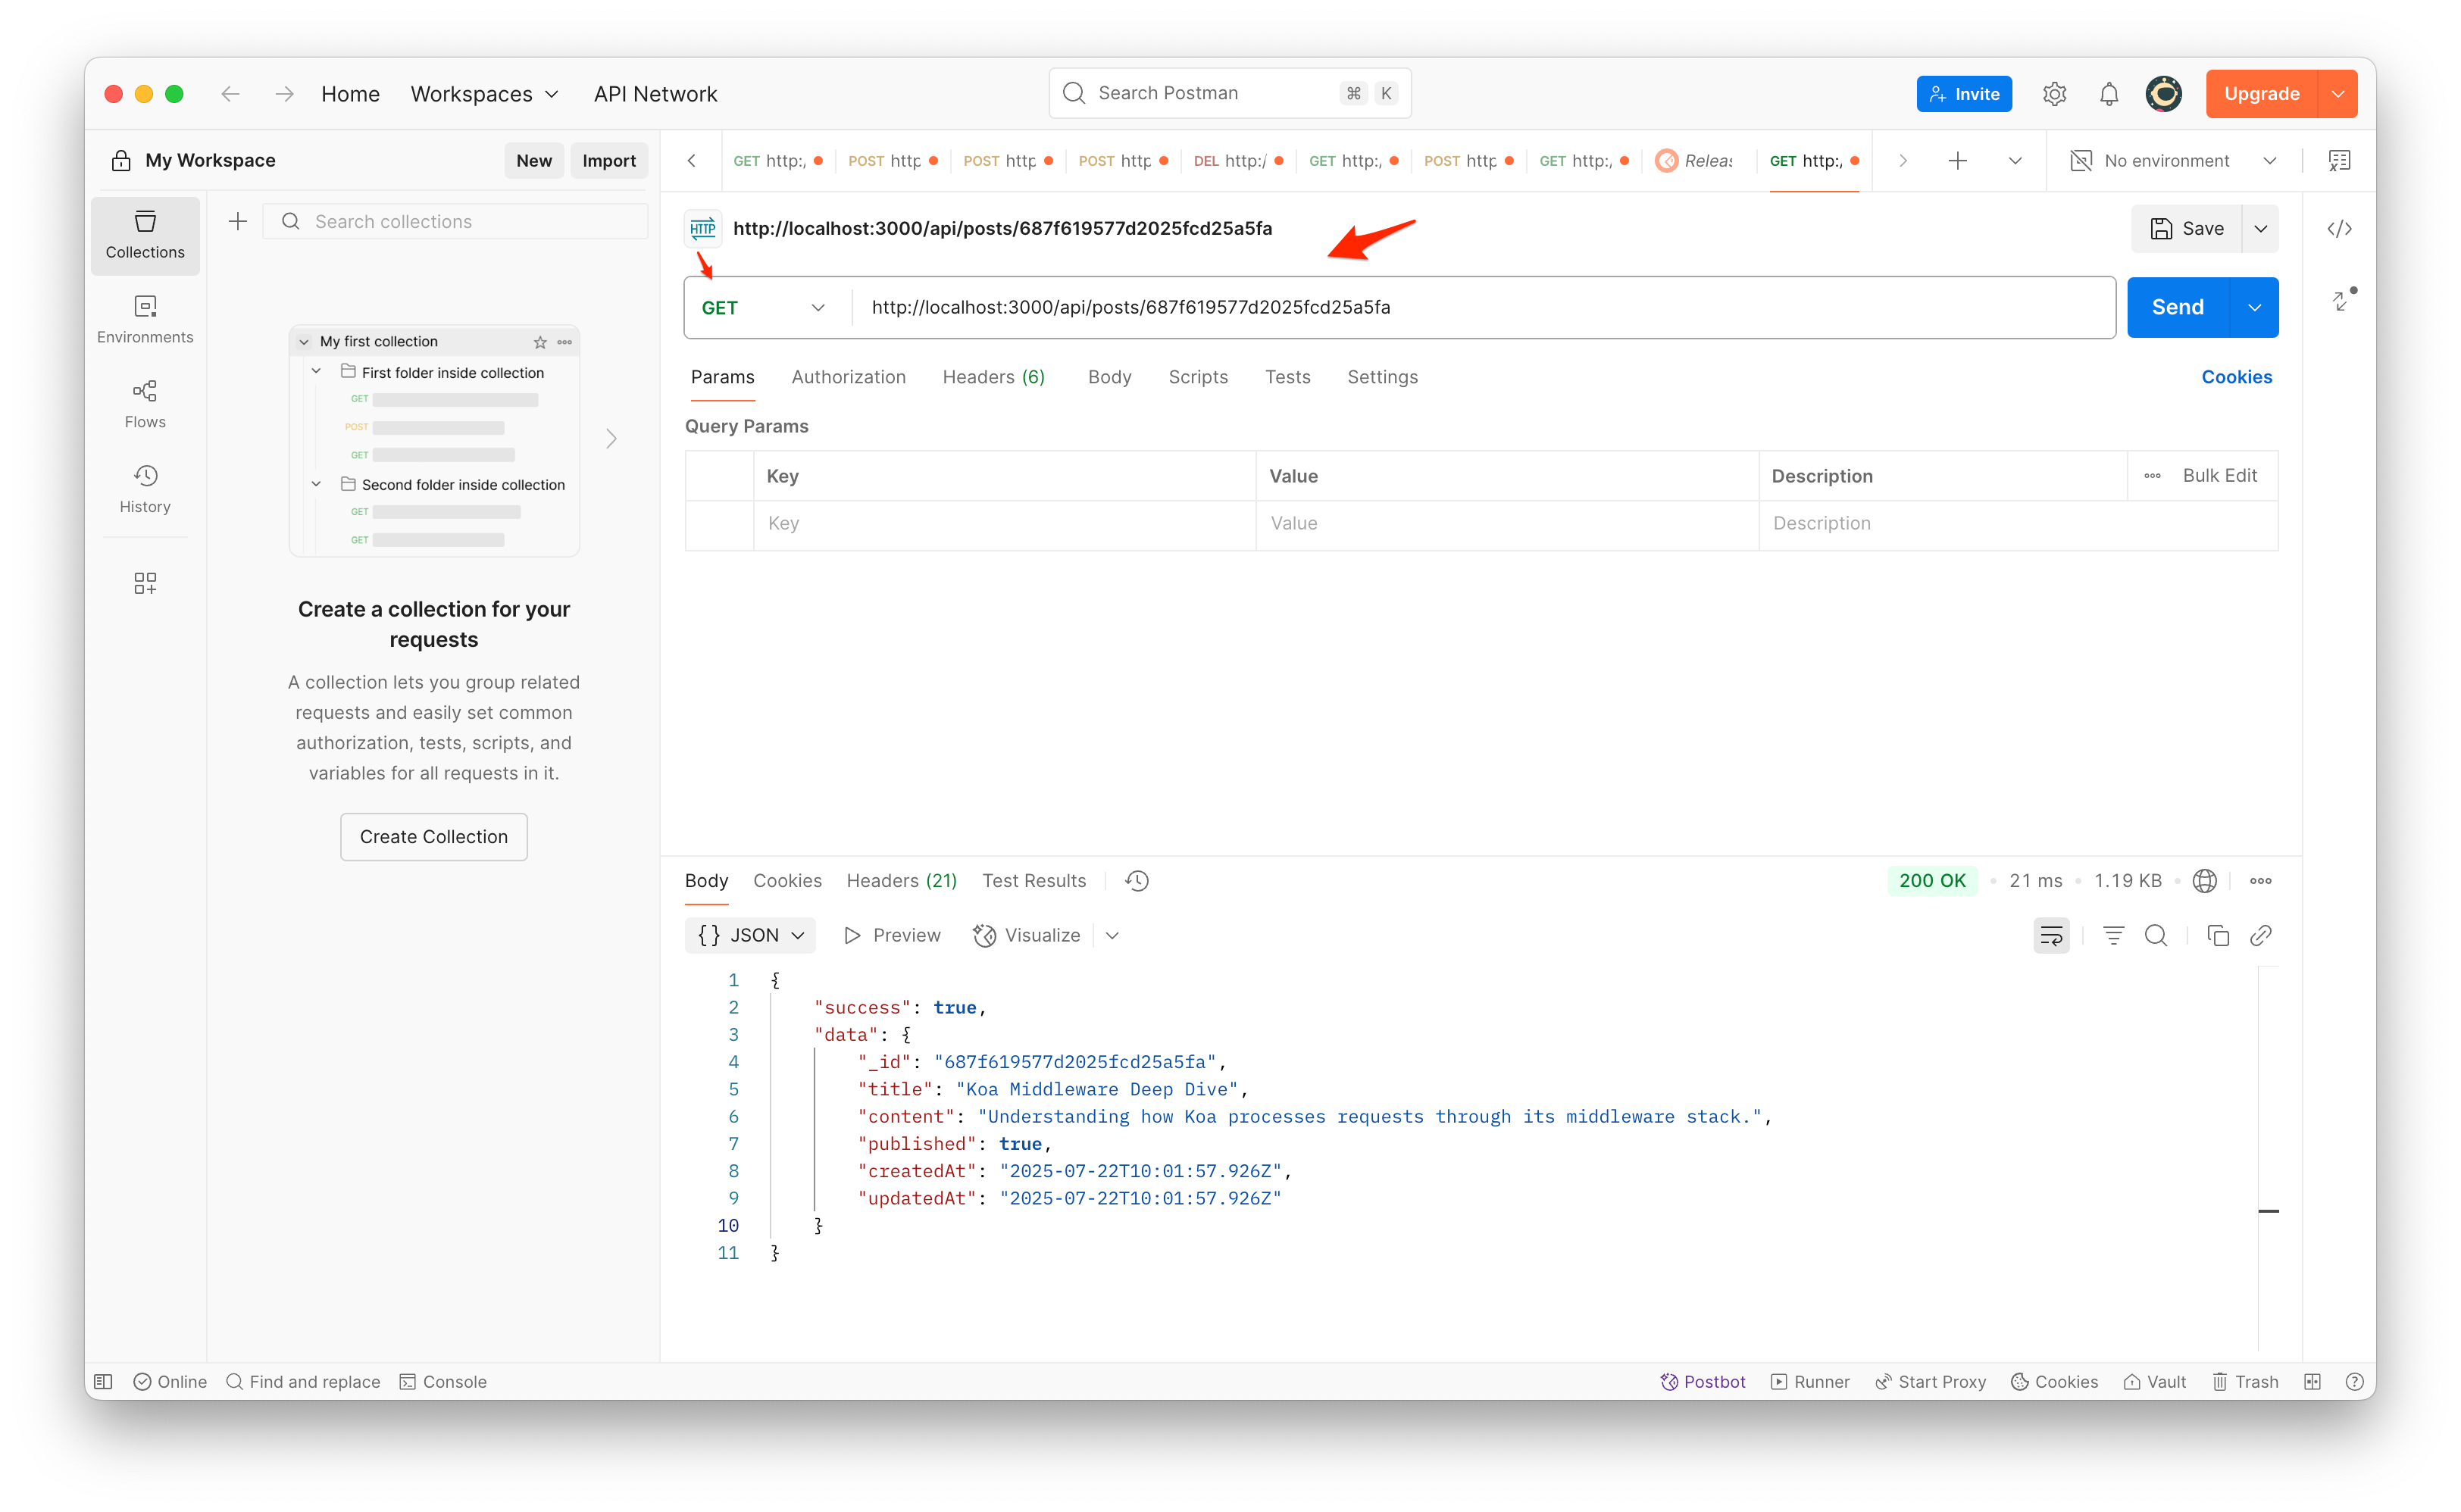The width and height of the screenshot is (2461, 1512).
Task: Star My first collection
Action: [x=539, y=341]
